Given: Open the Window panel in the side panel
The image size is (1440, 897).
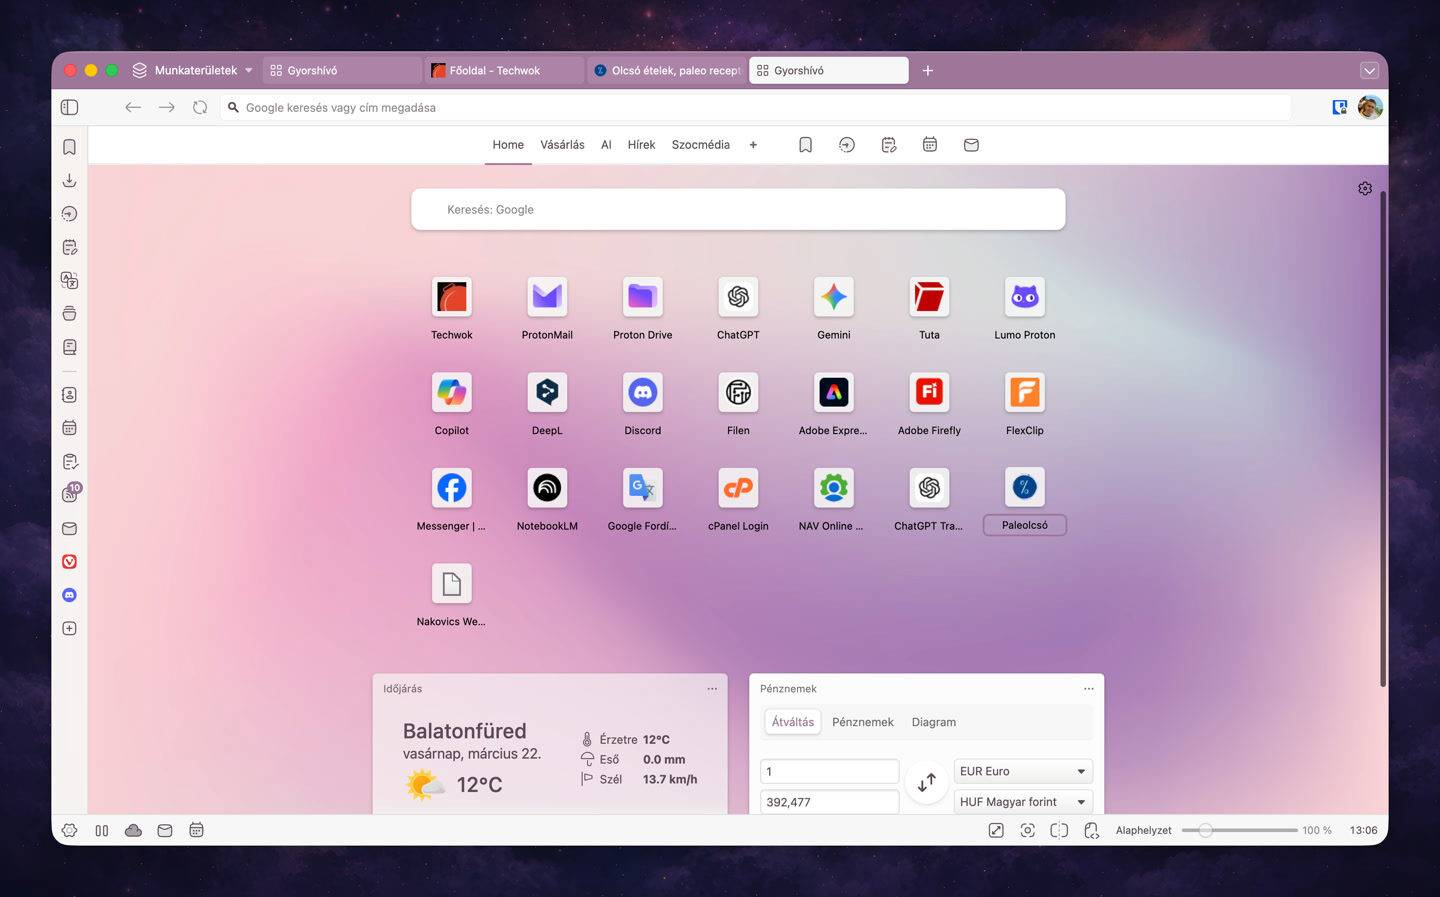Looking at the screenshot, I should click(69, 314).
